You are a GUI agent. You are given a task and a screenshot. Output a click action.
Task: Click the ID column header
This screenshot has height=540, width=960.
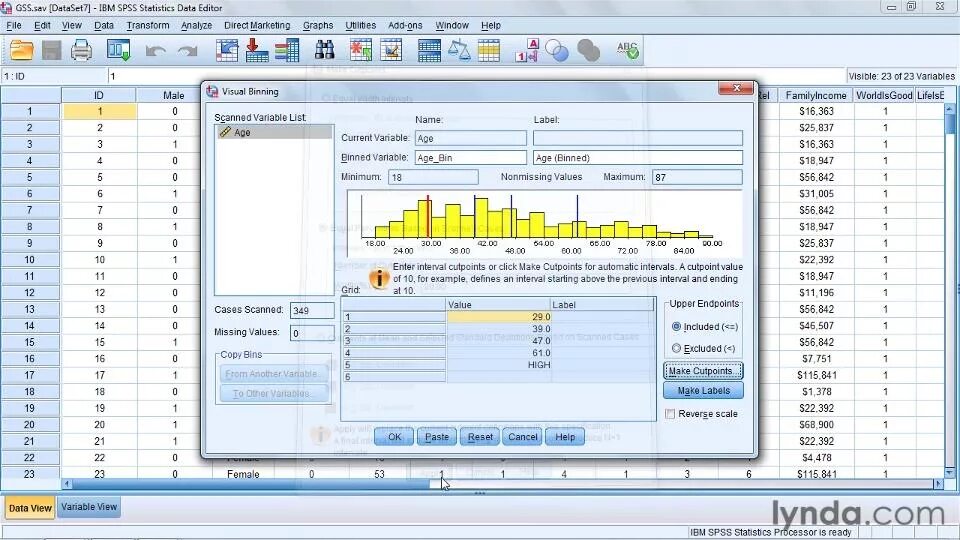[99, 95]
